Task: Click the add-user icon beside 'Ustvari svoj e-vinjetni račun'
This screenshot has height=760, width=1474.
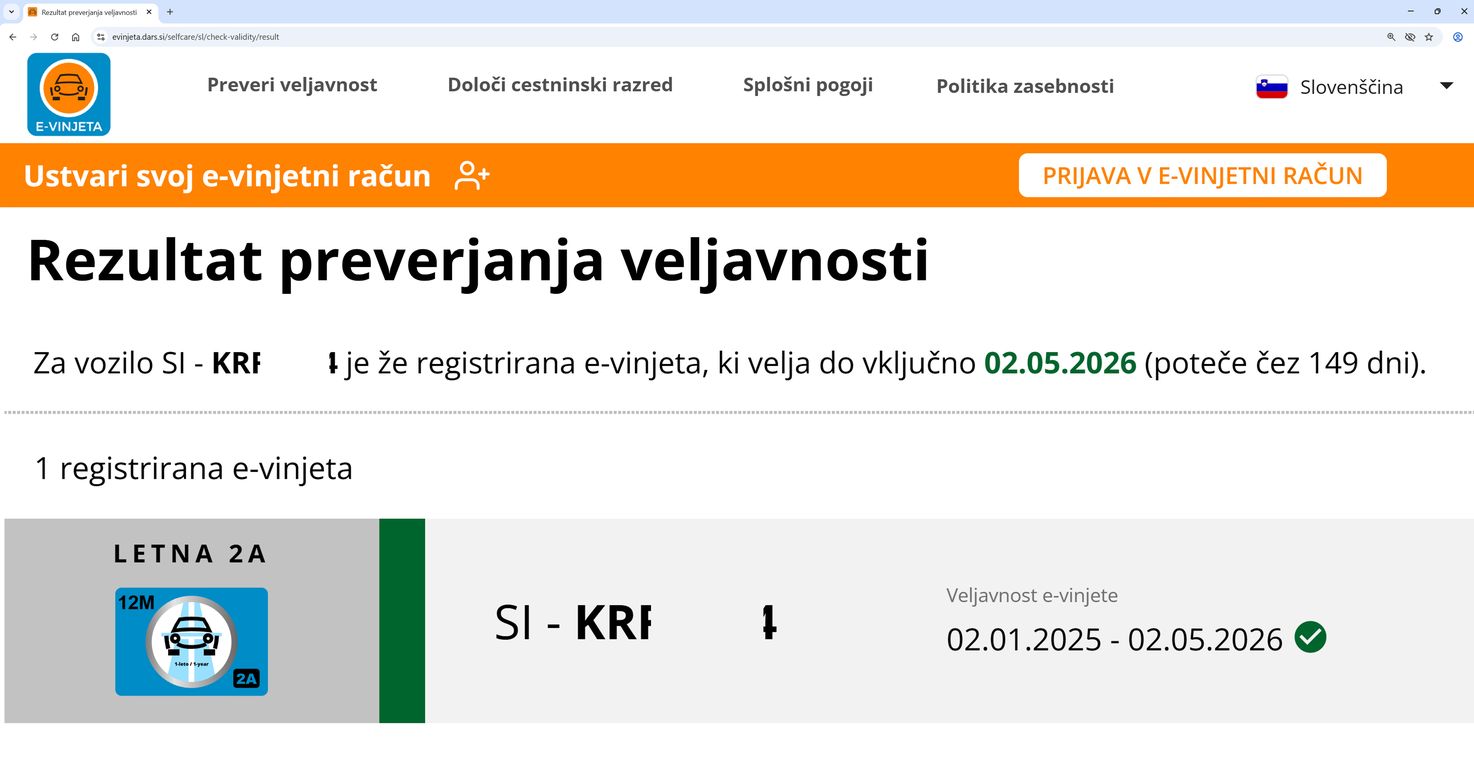Action: (x=472, y=176)
